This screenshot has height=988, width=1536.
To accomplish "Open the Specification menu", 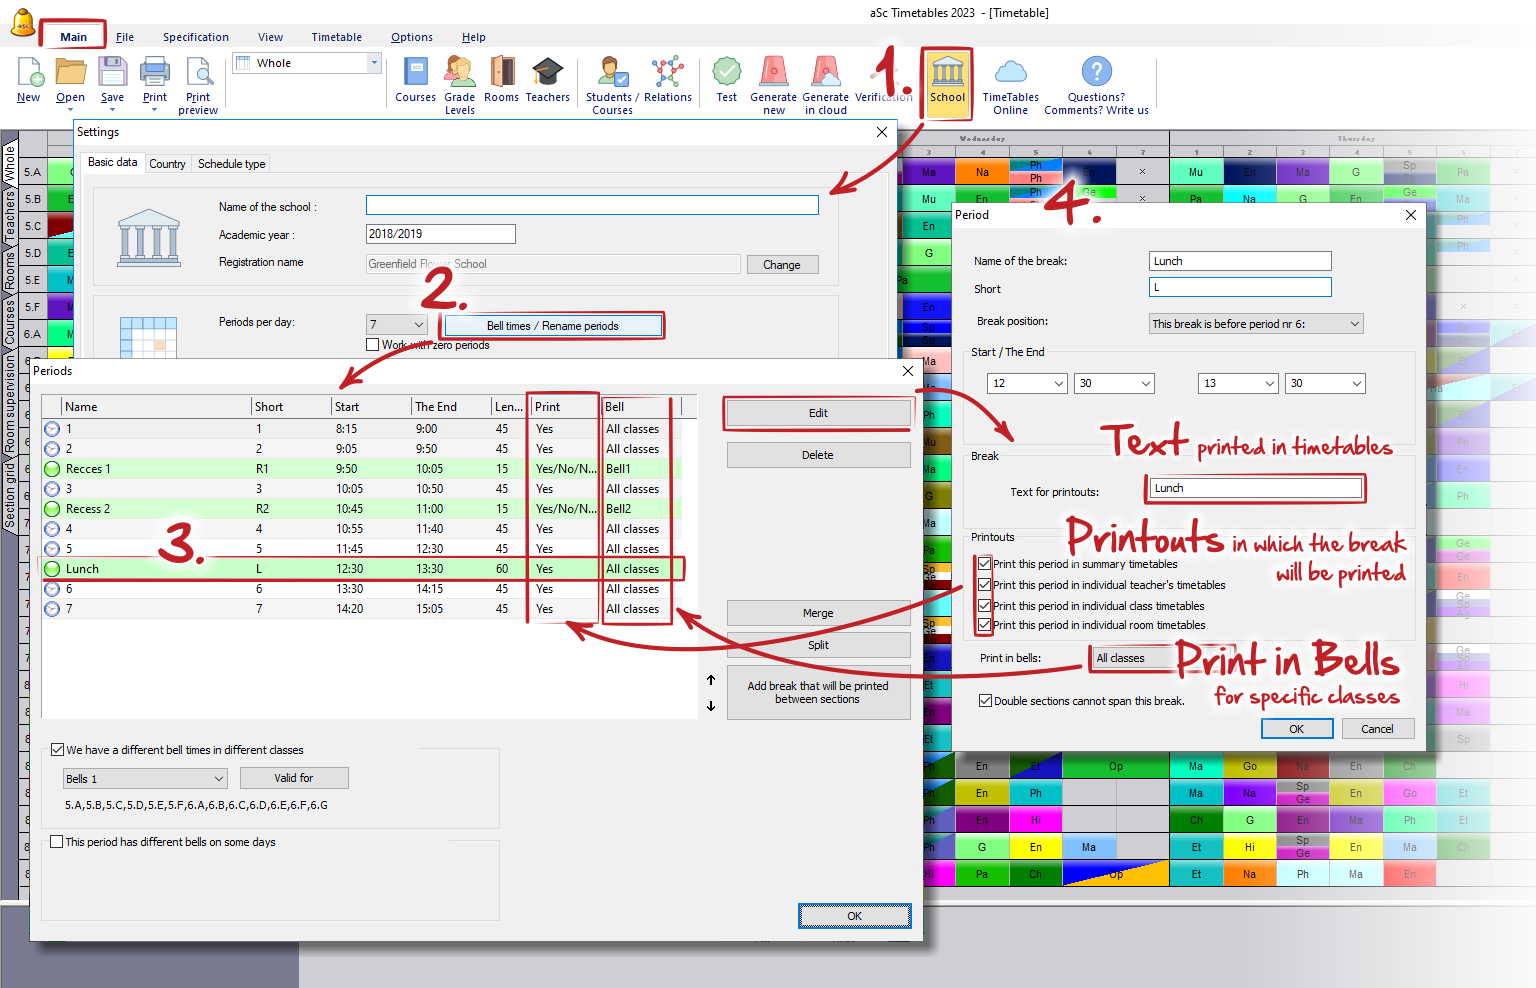I will coord(196,37).
